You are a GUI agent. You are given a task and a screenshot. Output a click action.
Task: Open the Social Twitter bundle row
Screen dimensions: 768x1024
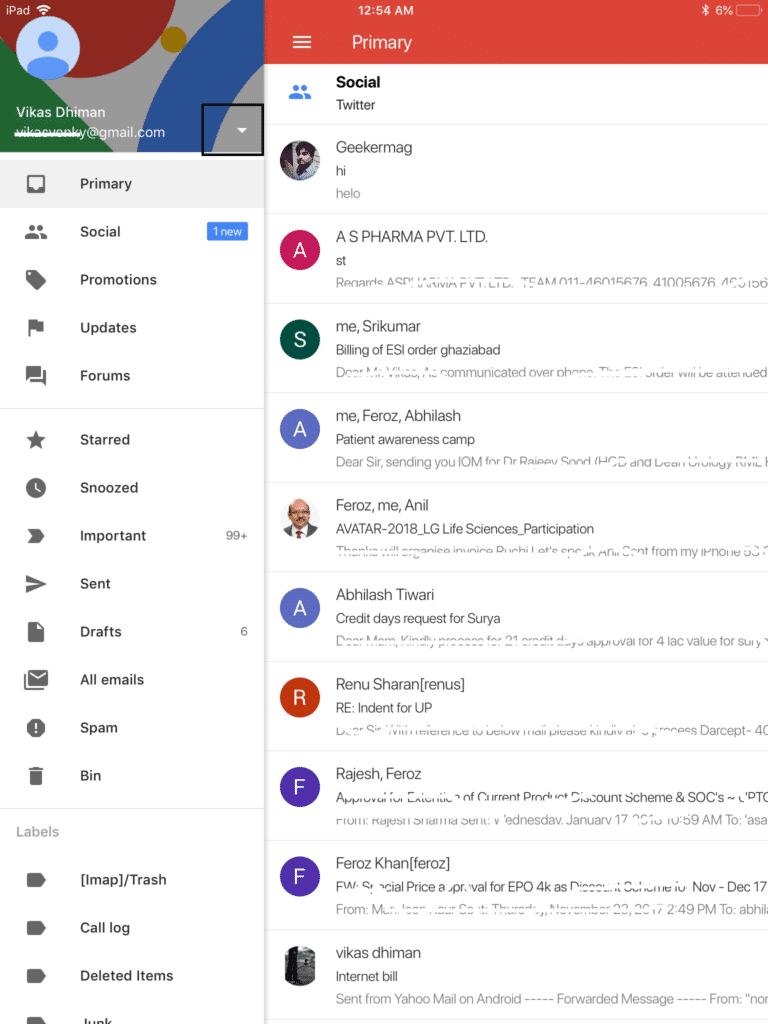tap(516, 93)
